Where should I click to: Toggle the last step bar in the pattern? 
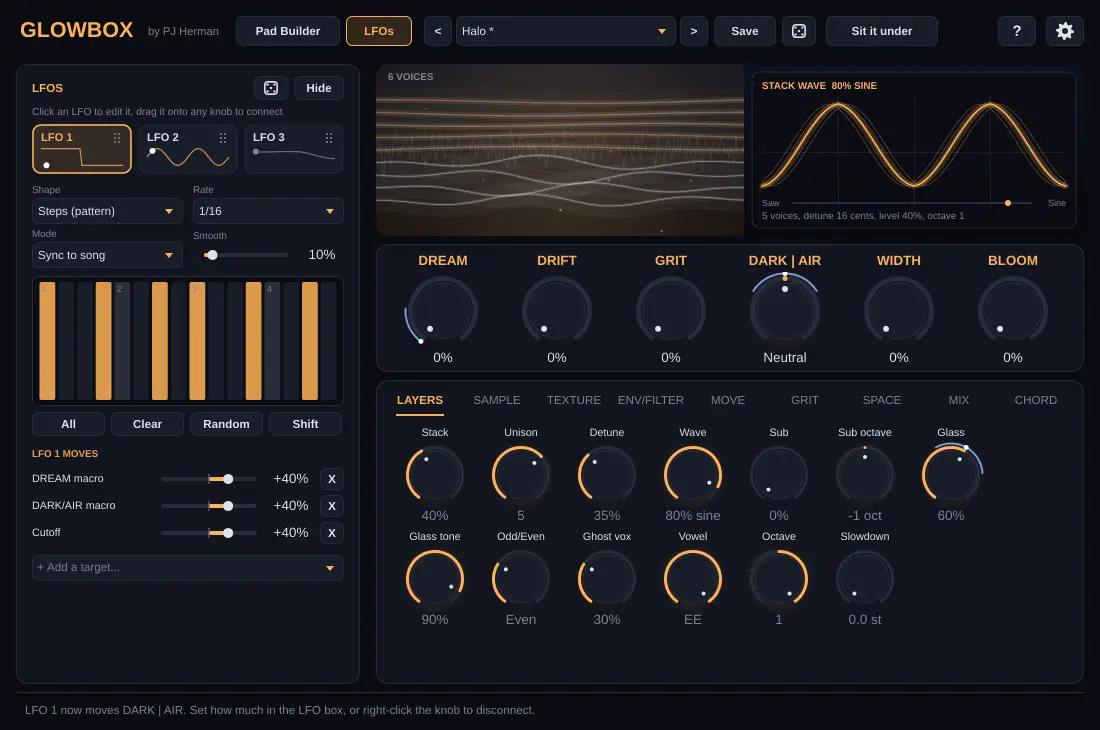coord(328,341)
